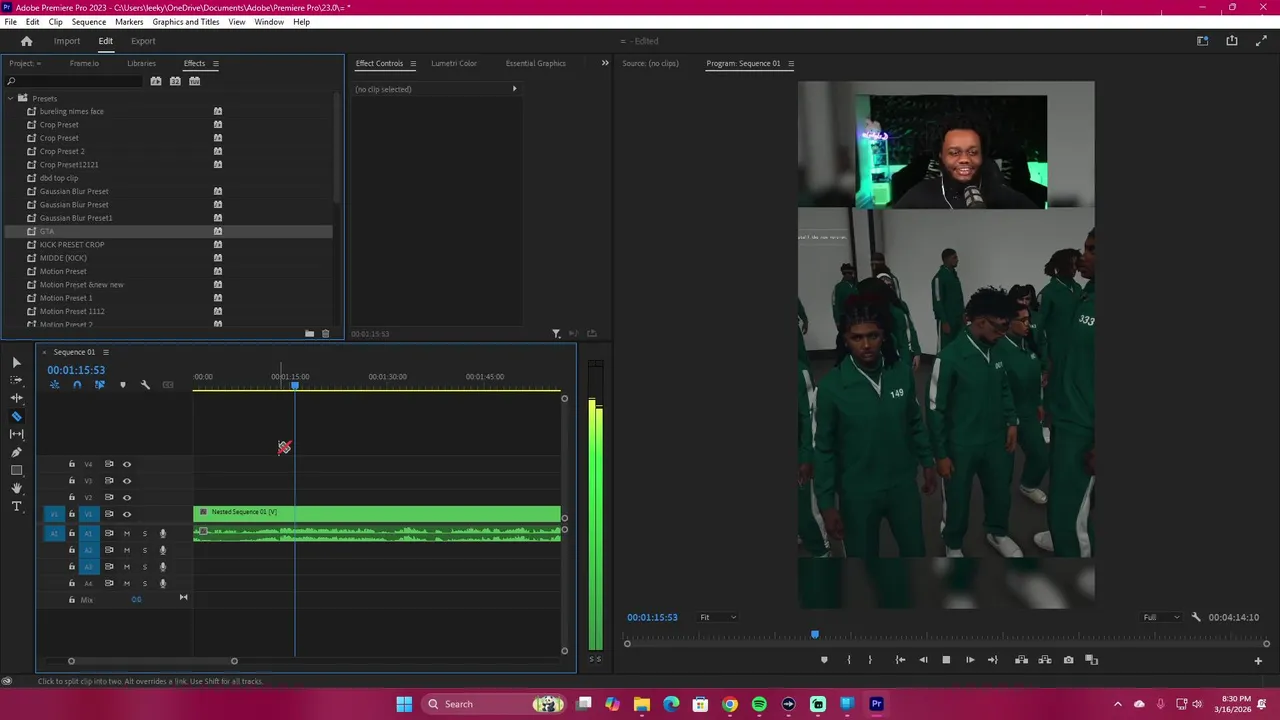Click the Home icon
Image resolution: width=1280 pixels, height=720 pixels.
click(27, 41)
